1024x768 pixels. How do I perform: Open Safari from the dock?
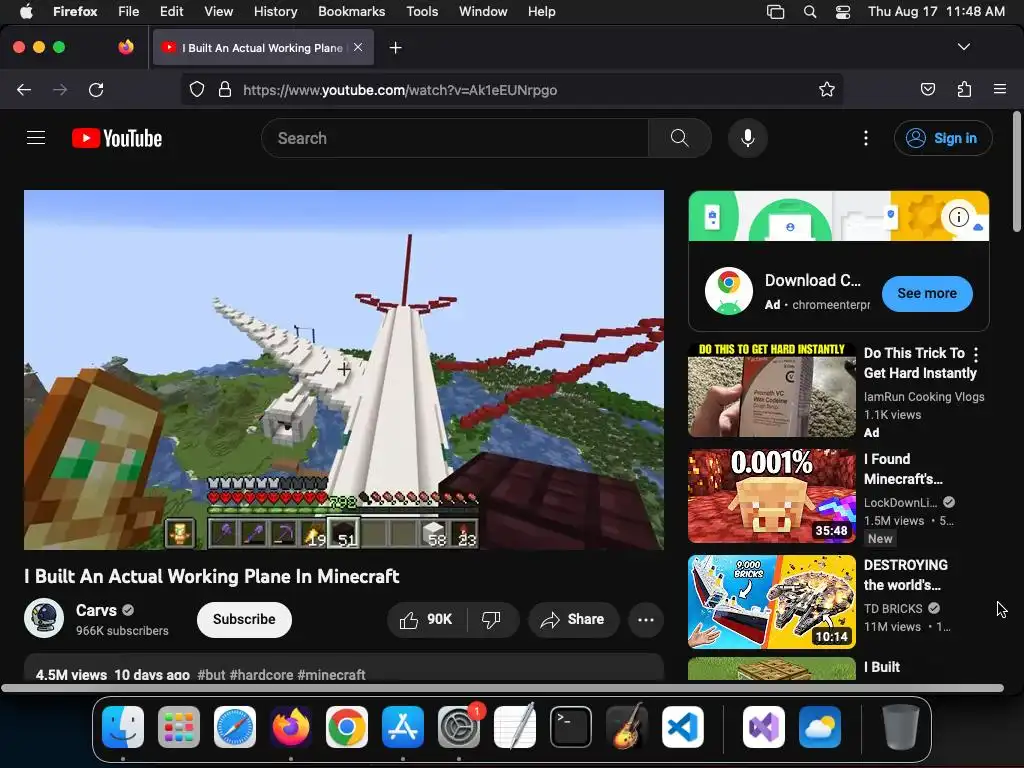tap(234, 727)
